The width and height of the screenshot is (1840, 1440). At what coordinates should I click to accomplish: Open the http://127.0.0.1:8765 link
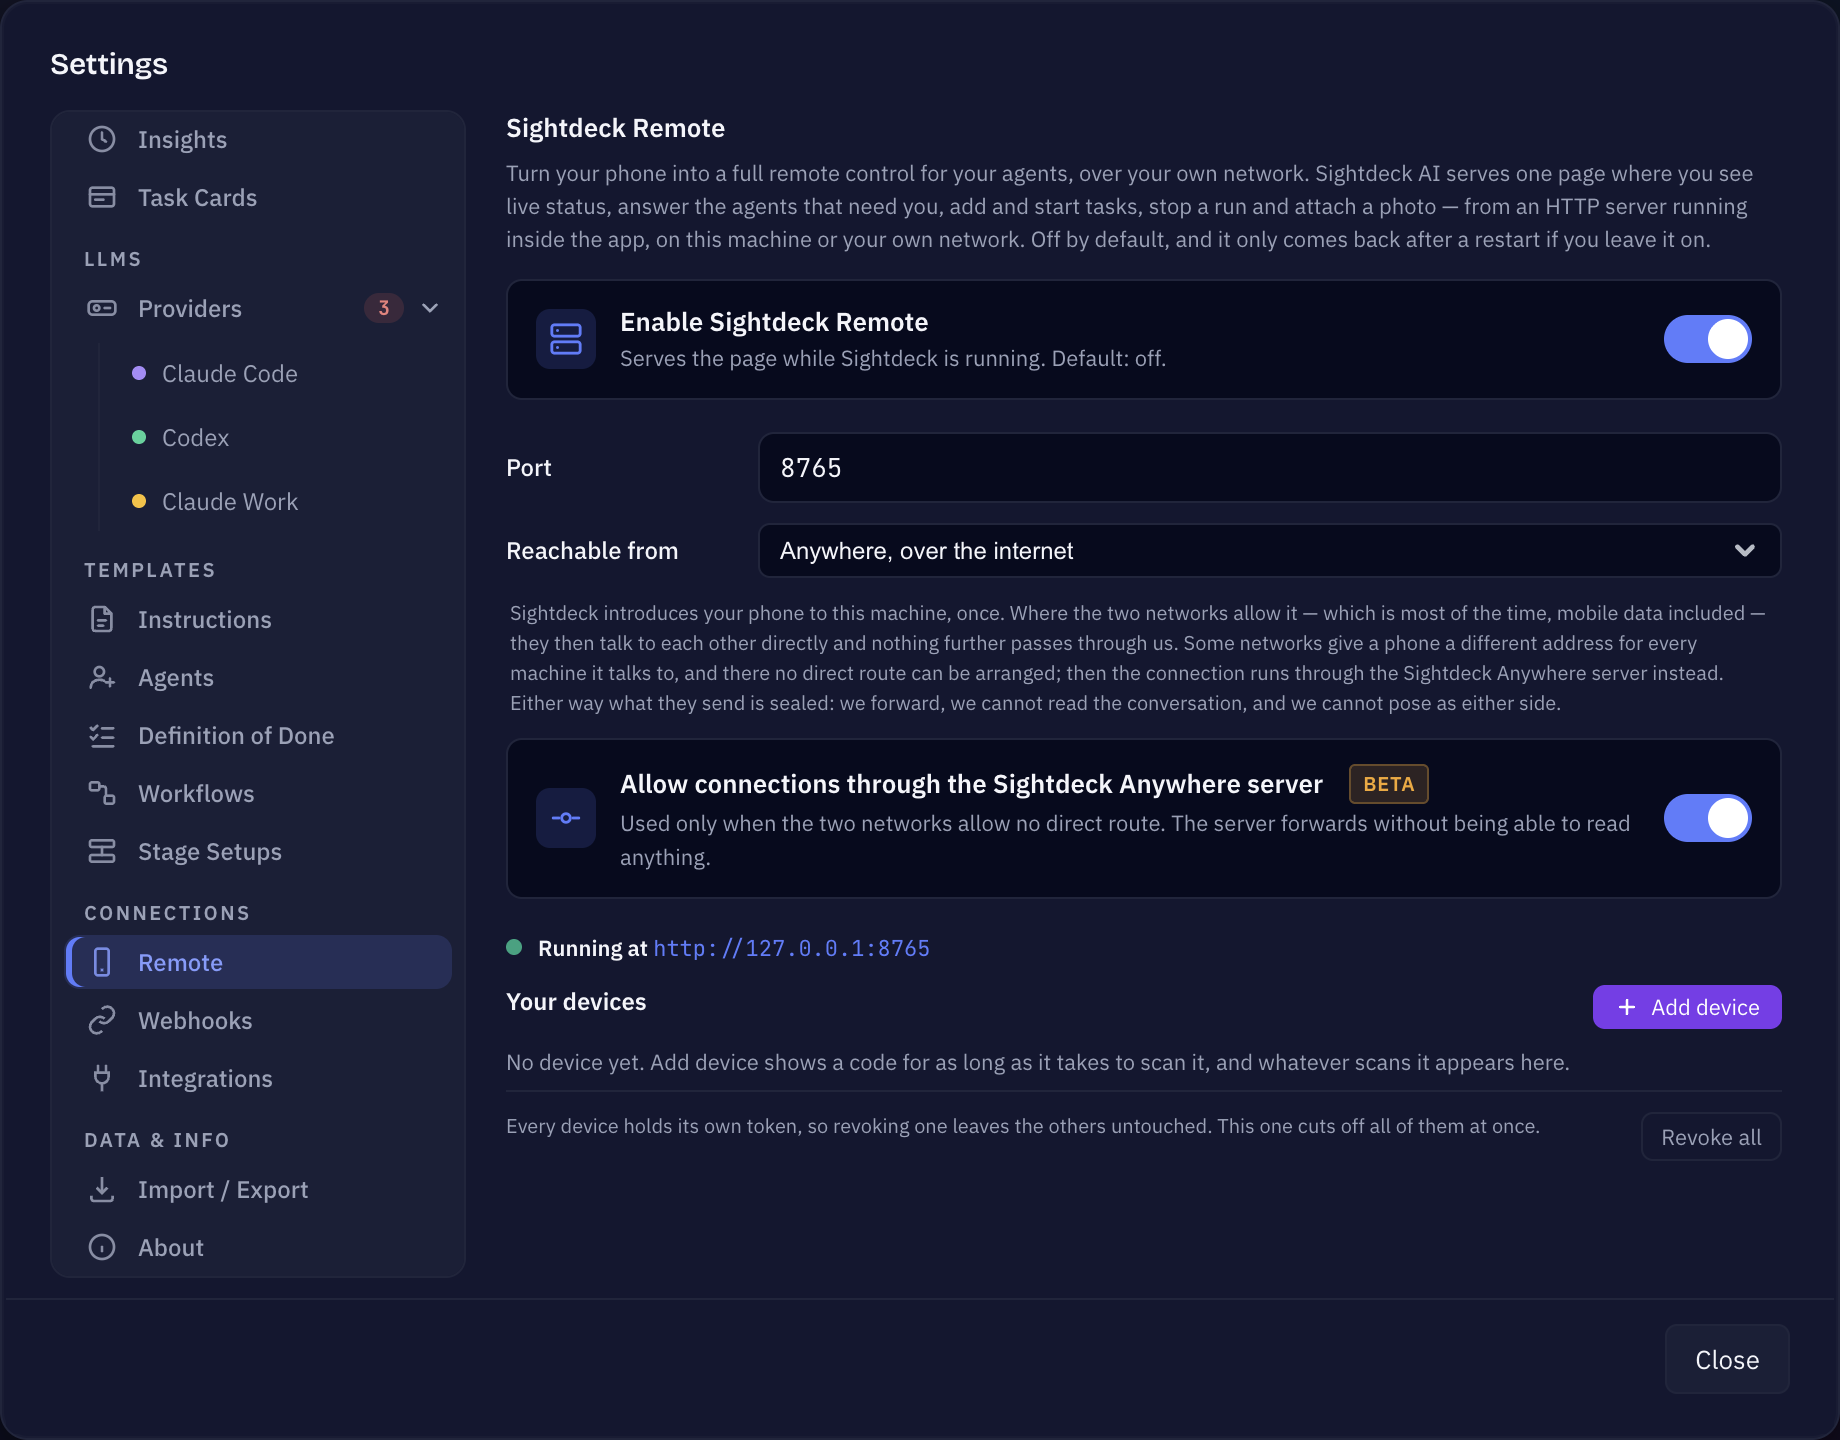click(x=791, y=948)
